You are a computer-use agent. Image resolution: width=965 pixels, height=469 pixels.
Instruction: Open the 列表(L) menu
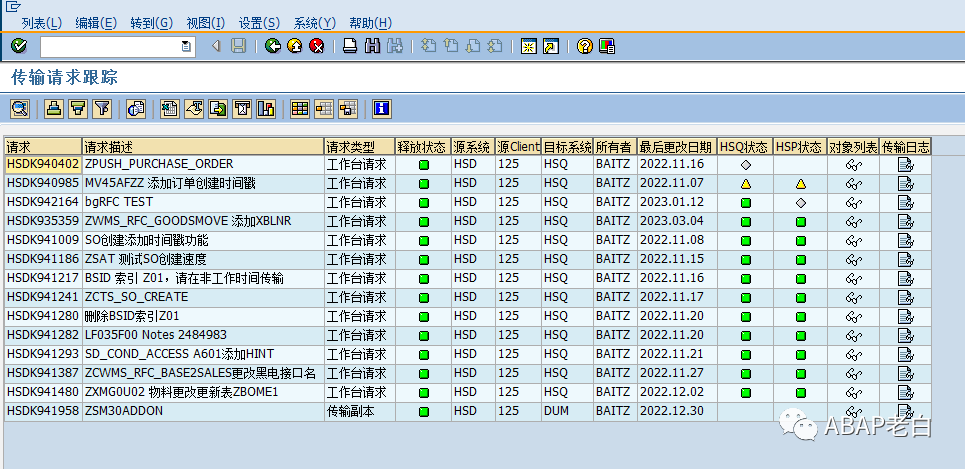41,23
